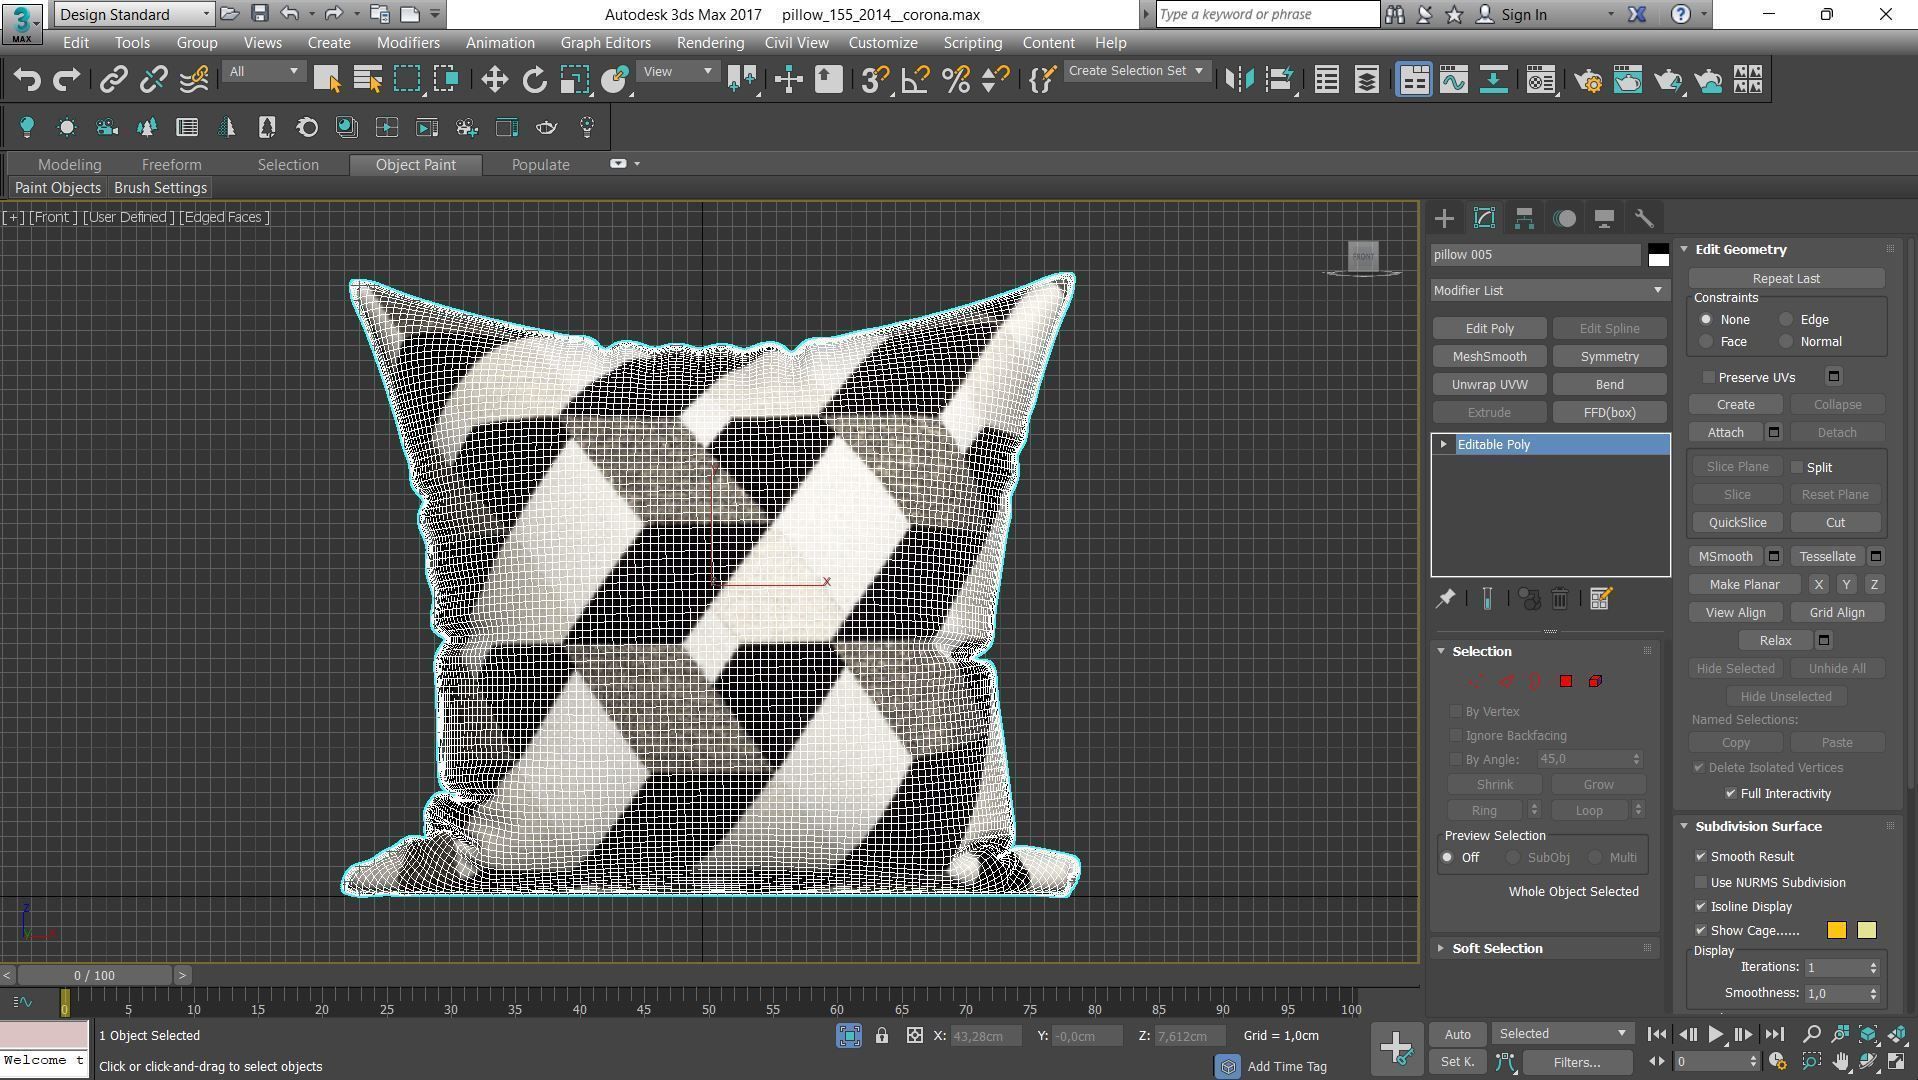Toggle the Angle Snap button
The image size is (1918, 1080).
[x=915, y=80]
